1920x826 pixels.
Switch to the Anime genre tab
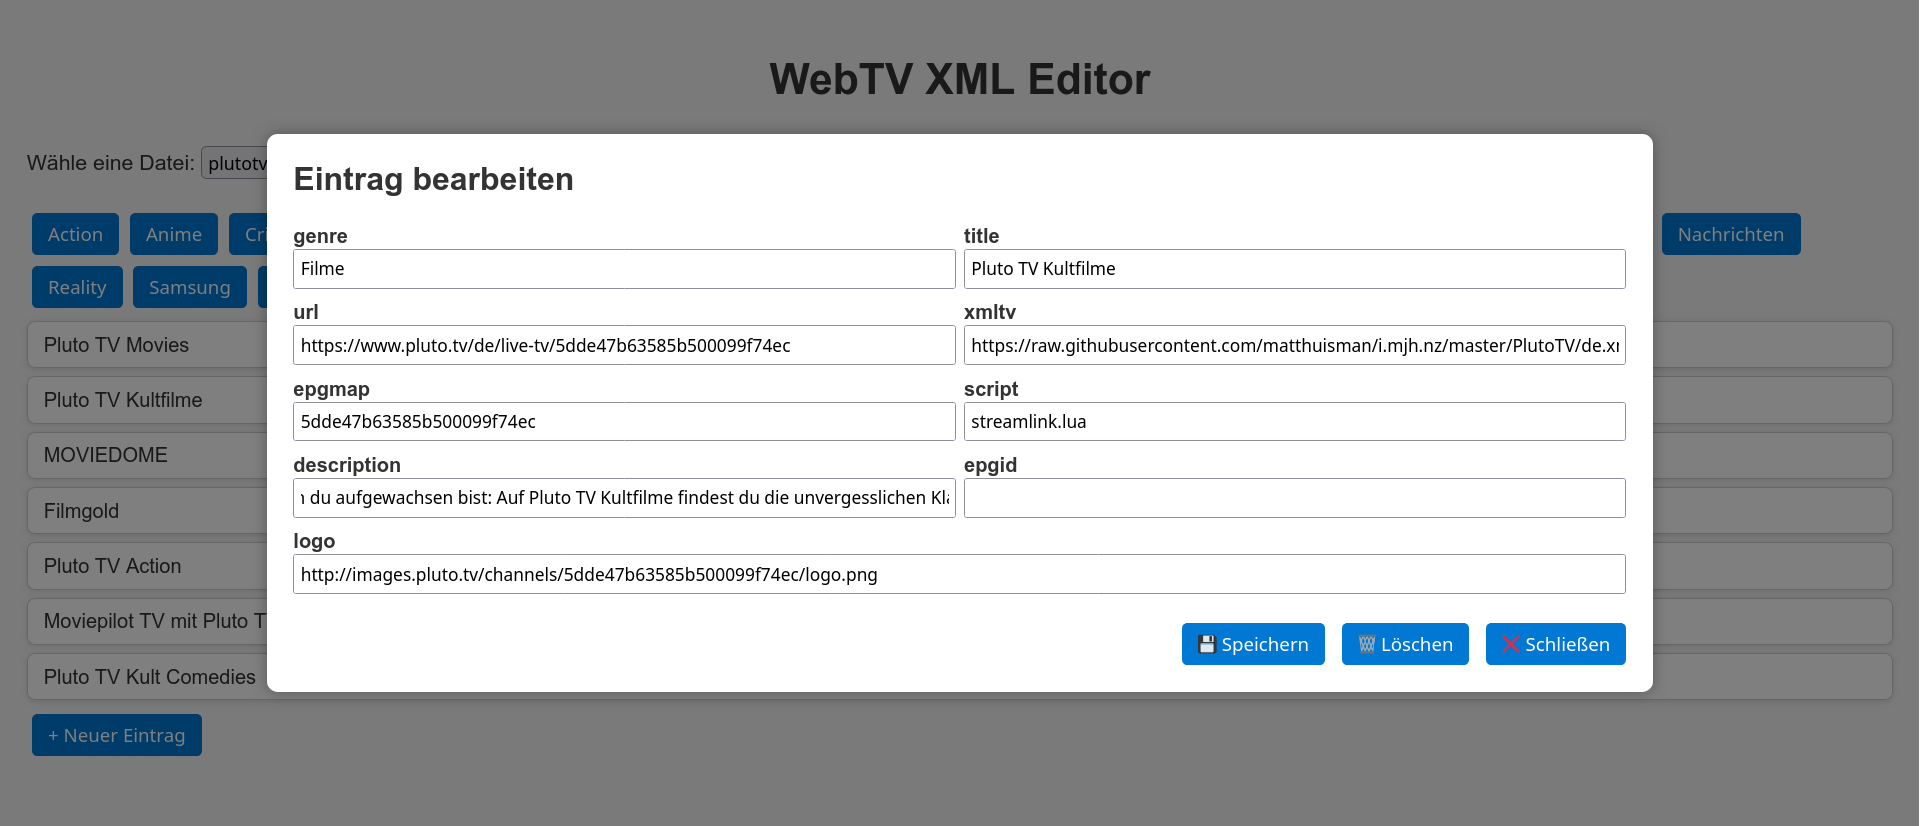click(x=173, y=235)
